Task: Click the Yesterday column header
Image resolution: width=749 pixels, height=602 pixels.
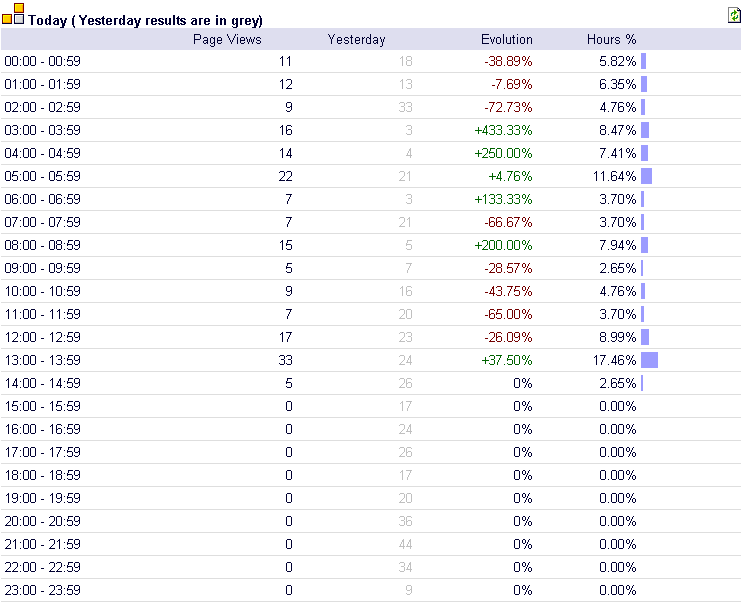Action: [x=356, y=40]
